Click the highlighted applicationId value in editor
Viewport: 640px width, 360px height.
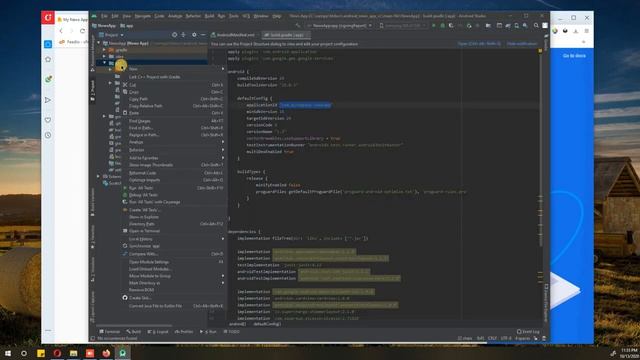[305, 105]
